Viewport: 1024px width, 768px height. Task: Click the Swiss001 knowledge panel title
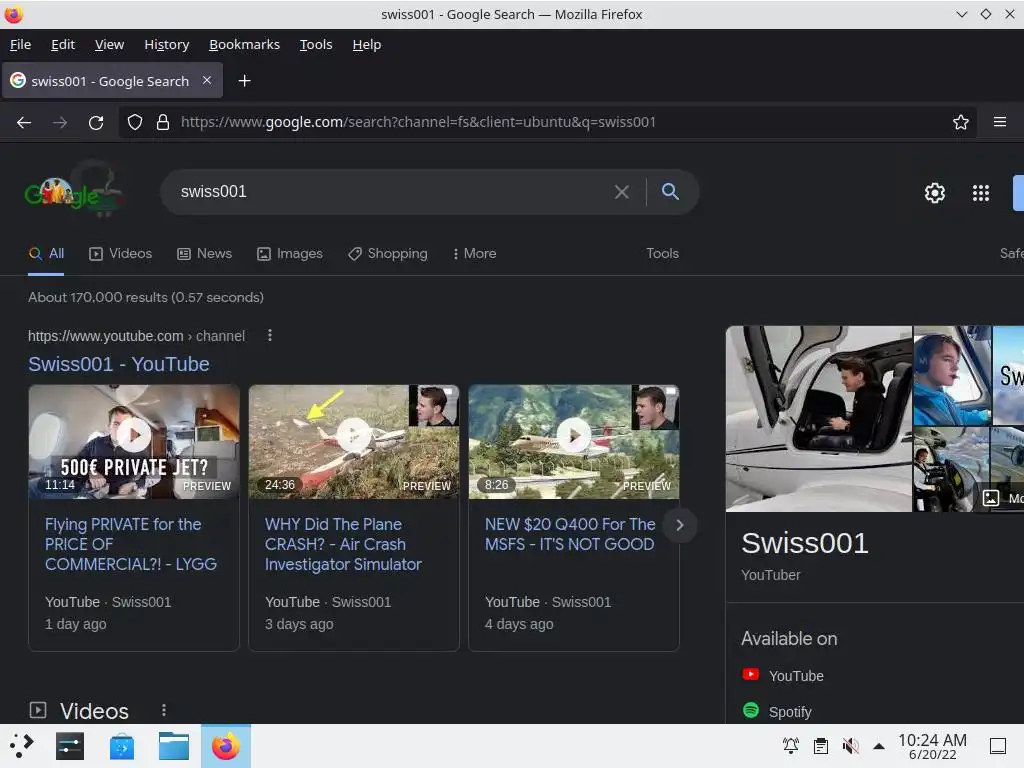(x=805, y=543)
